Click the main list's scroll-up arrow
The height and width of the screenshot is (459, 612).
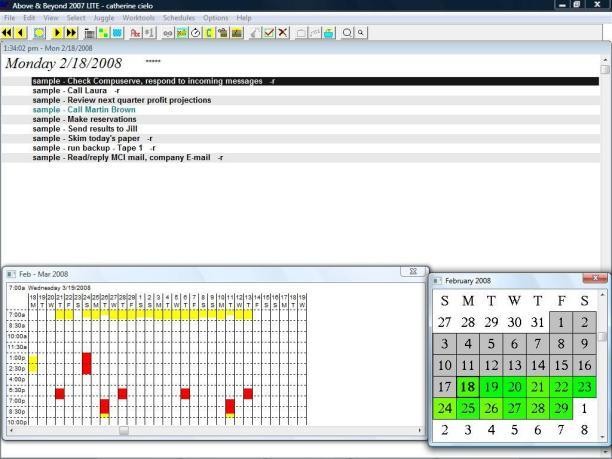pos(605,60)
